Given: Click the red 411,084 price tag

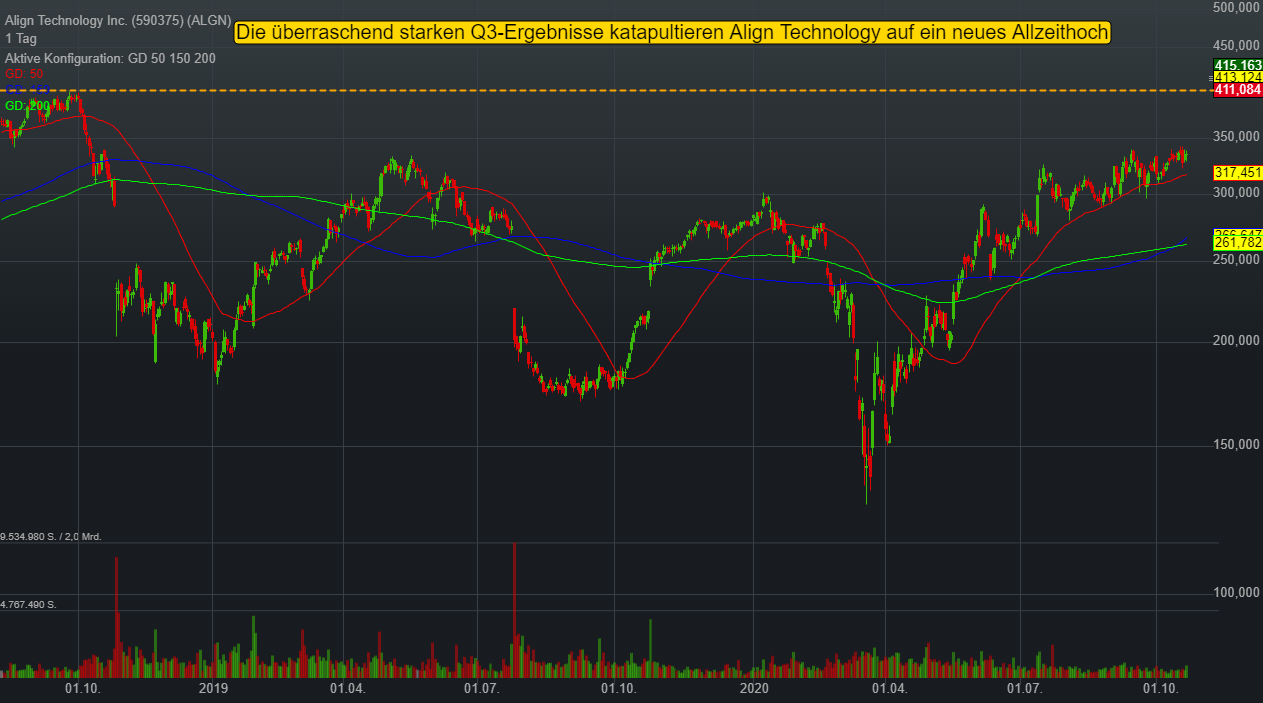Looking at the screenshot, I should coord(1237,90).
